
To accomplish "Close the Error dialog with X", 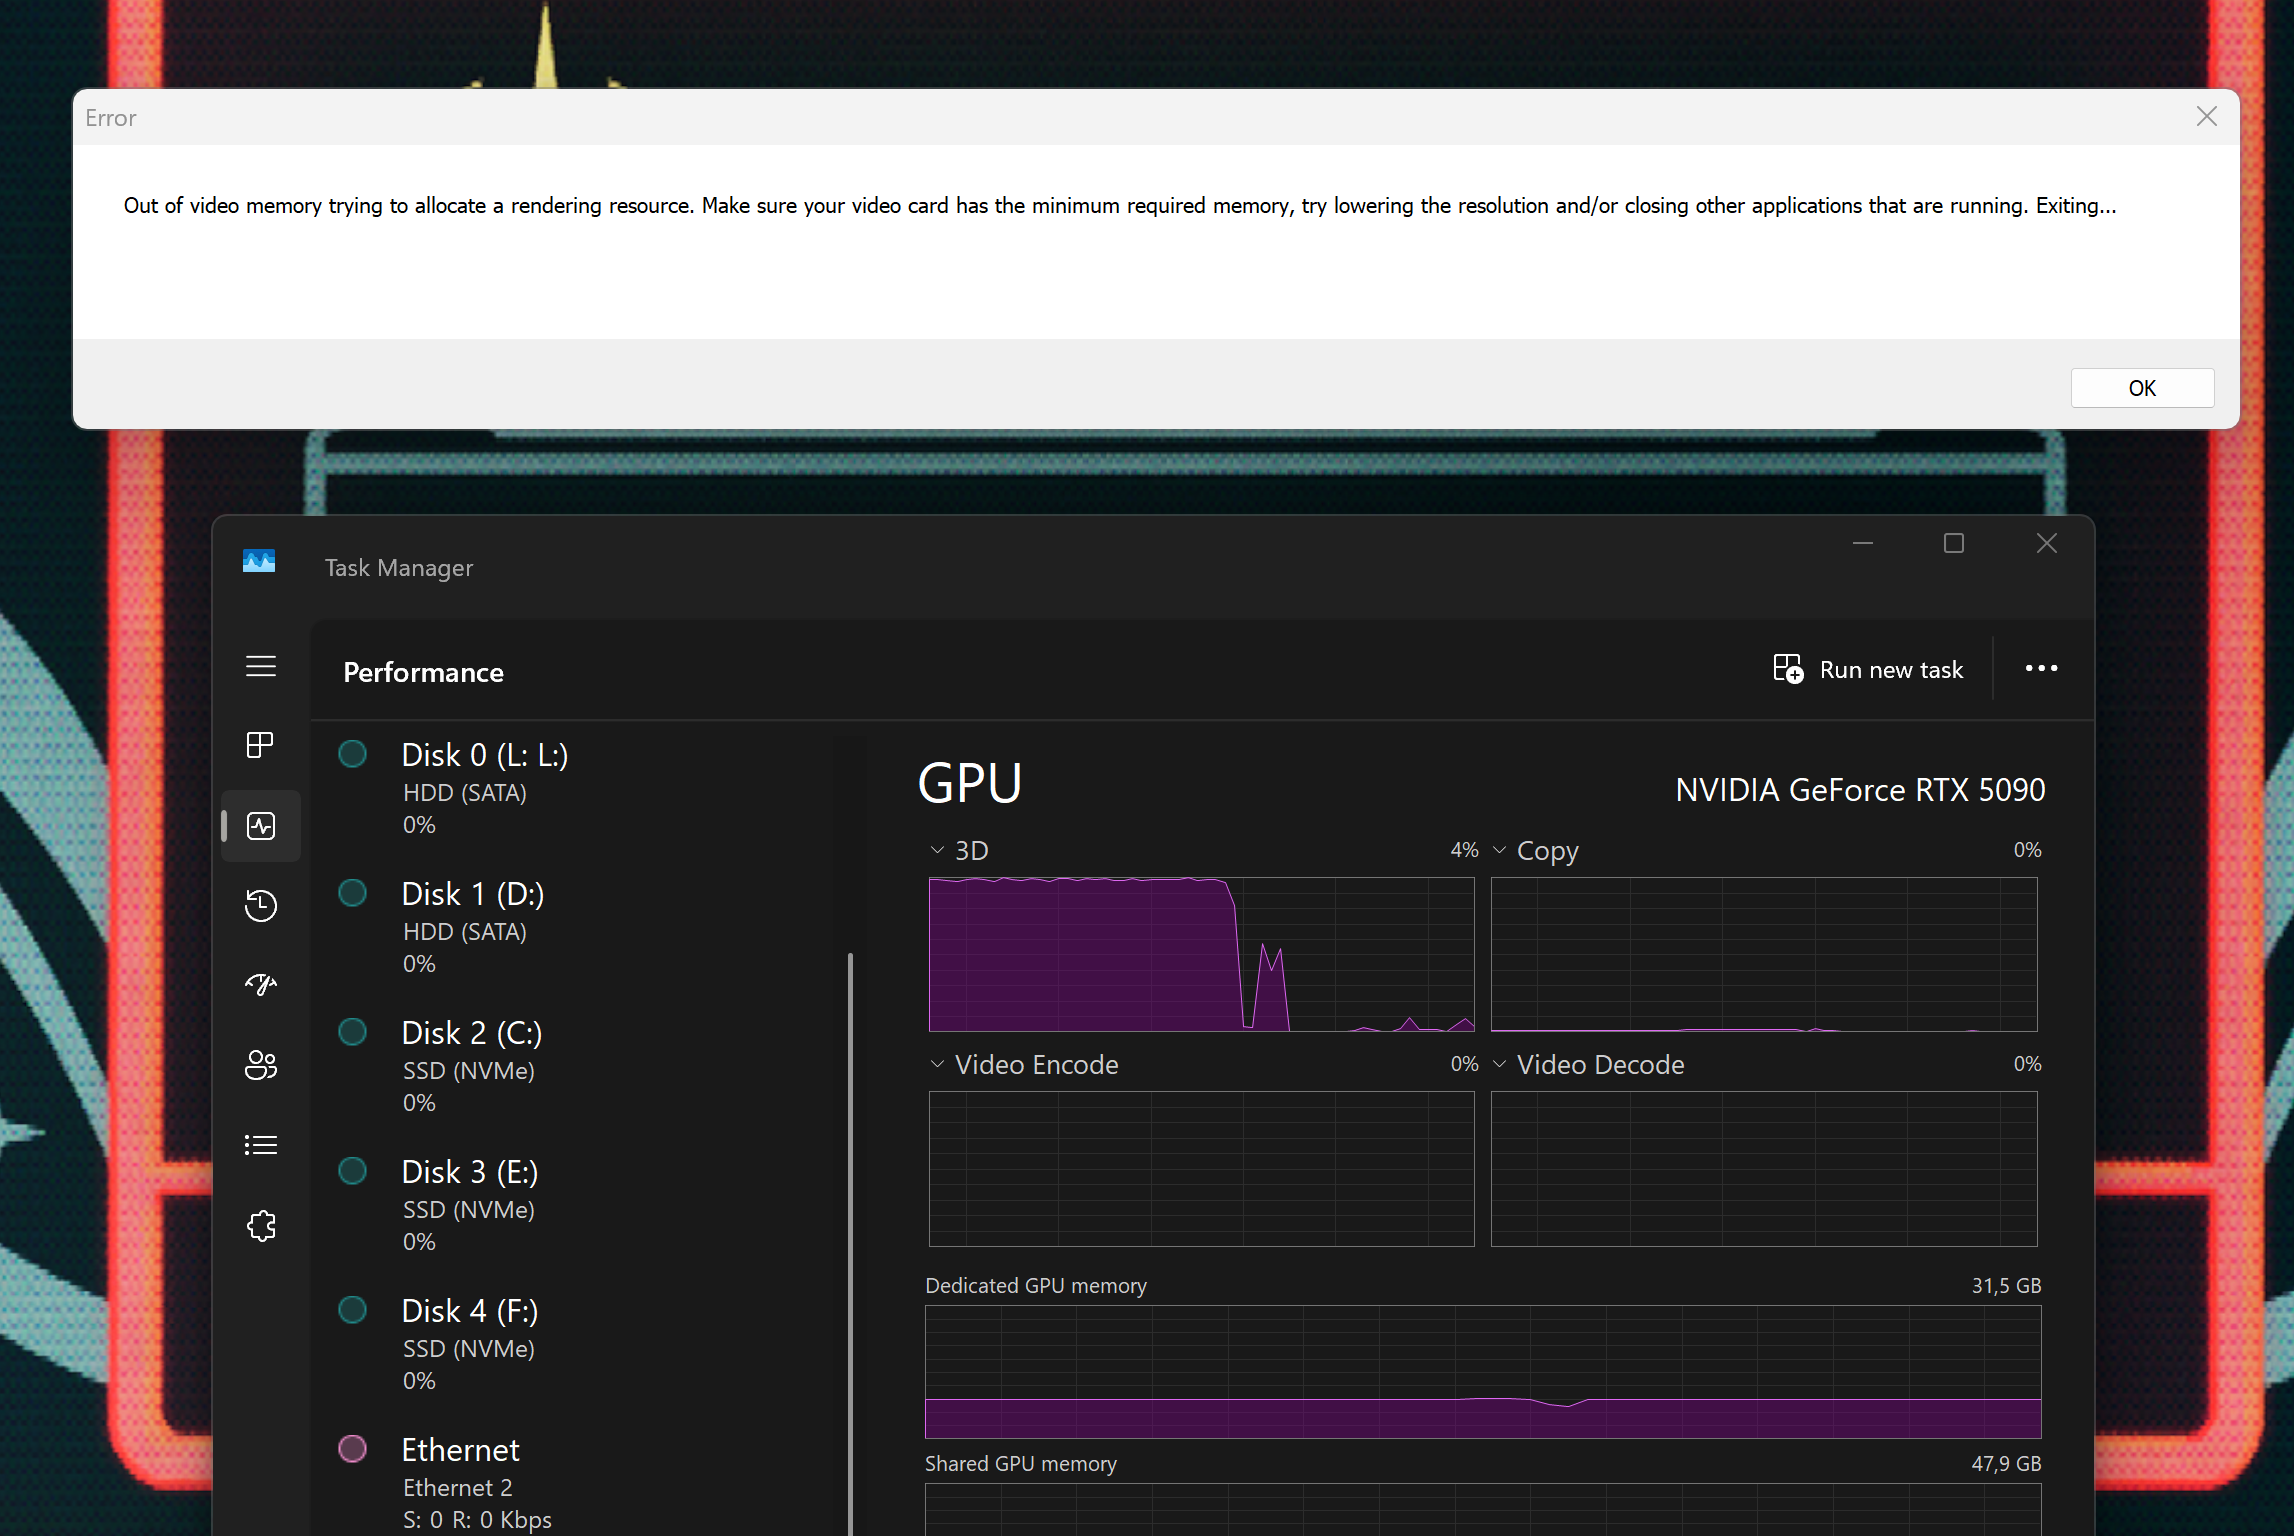I will pos(2207,117).
